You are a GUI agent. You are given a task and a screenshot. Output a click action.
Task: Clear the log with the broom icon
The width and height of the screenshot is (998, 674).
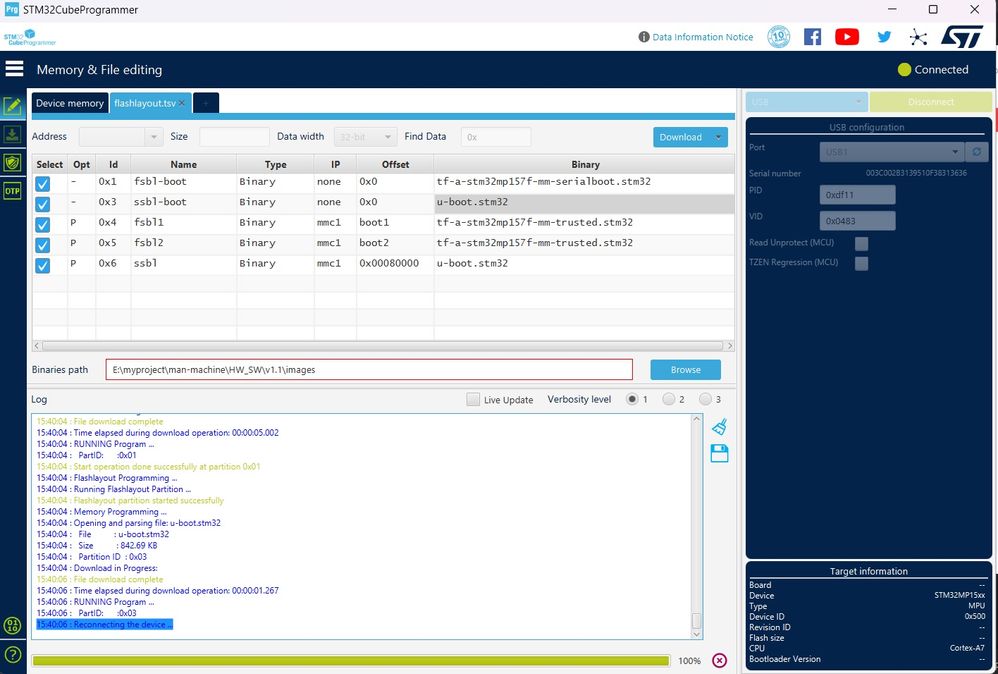719,427
